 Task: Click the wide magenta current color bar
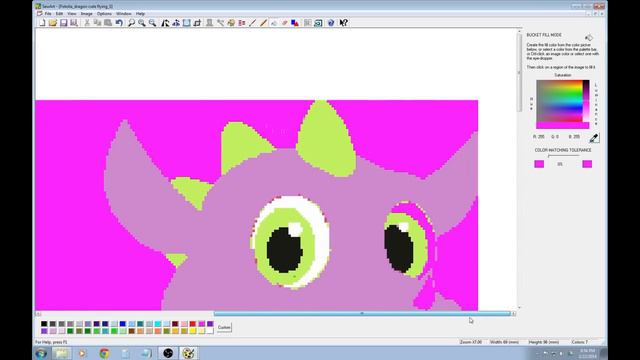tap(562, 125)
